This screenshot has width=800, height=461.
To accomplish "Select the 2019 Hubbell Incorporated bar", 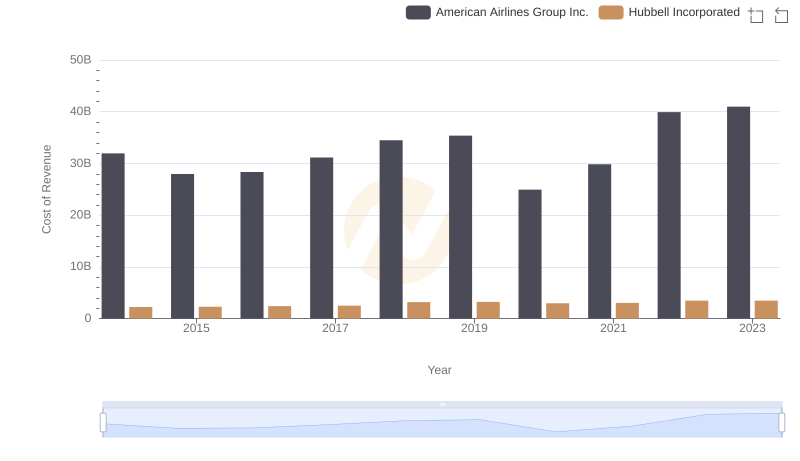I will tap(488, 310).
